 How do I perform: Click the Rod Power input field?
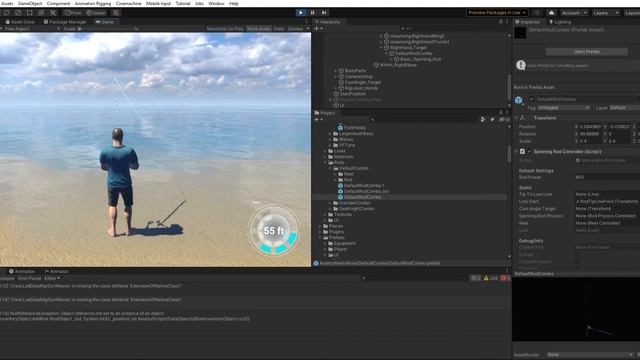[x=607, y=177]
